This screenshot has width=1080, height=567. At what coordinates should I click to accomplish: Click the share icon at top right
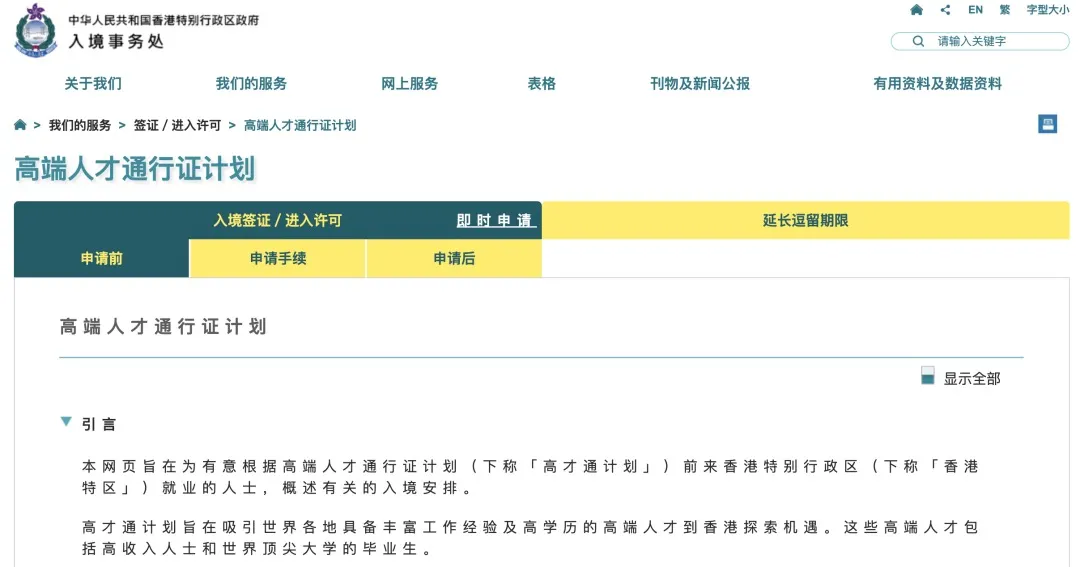coord(945,10)
